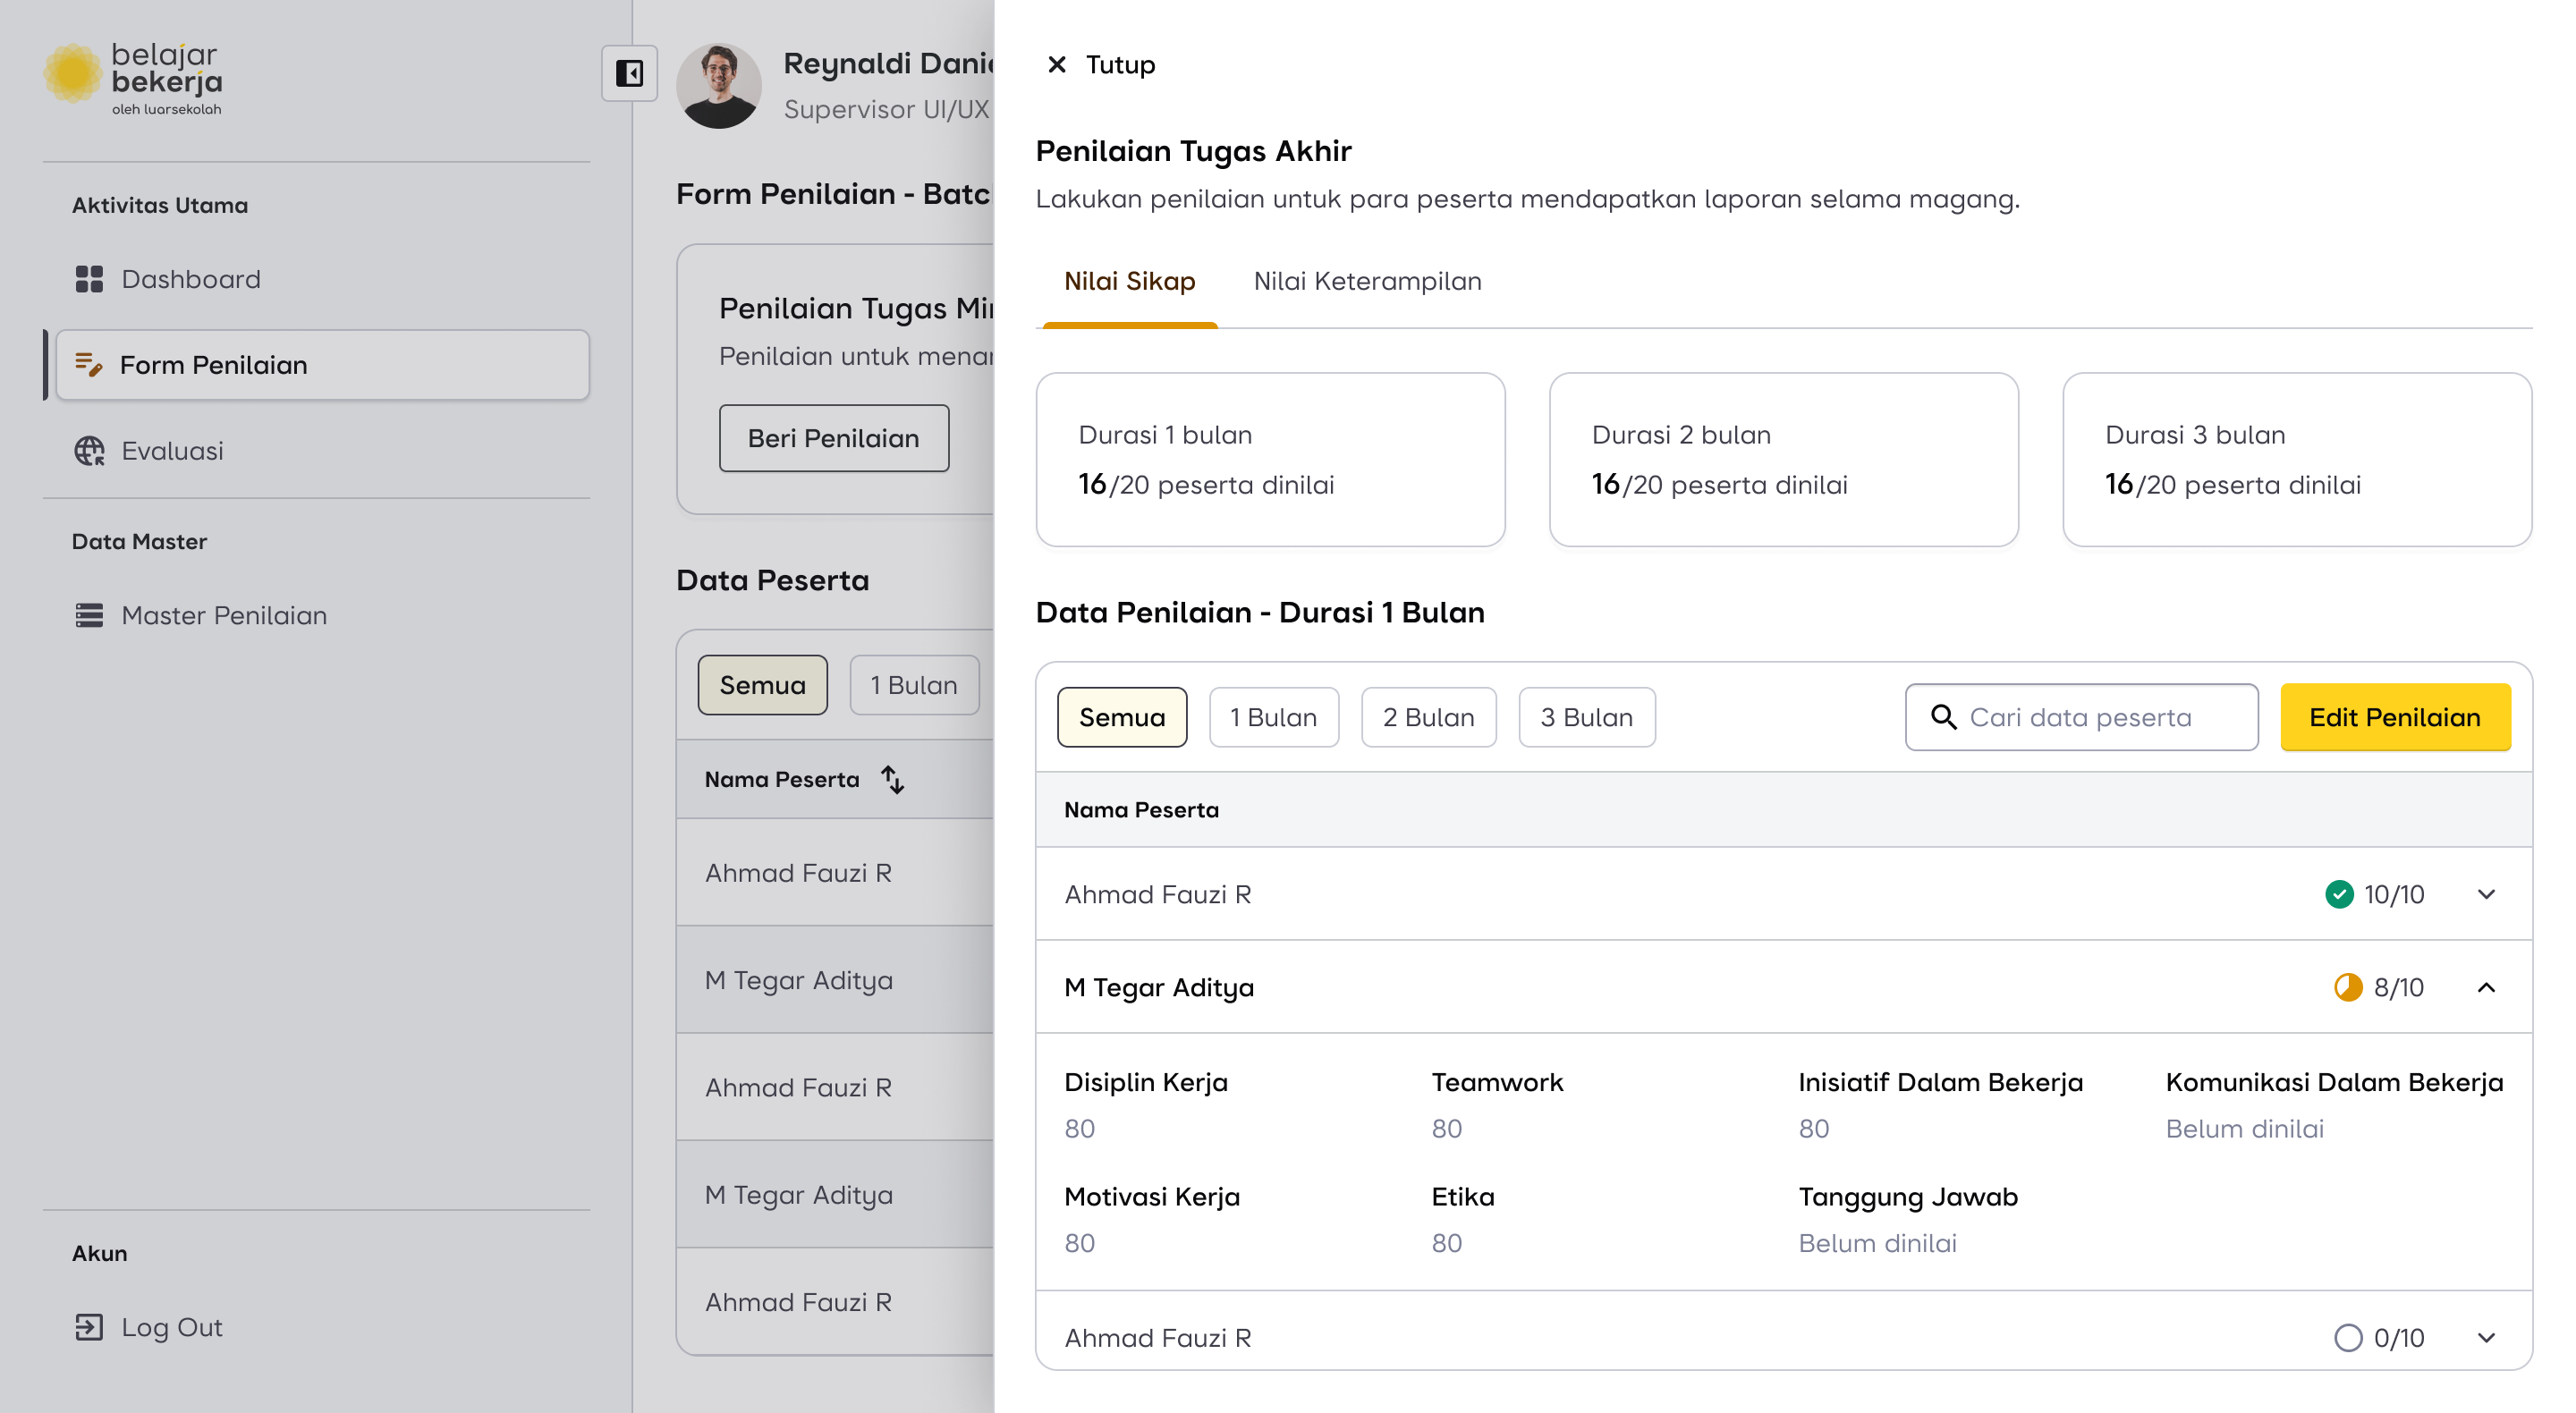The height and width of the screenshot is (1413, 2576).
Task: Expand the first Ahmad Fauzi R 10/10 row
Action: point(2486,894)
